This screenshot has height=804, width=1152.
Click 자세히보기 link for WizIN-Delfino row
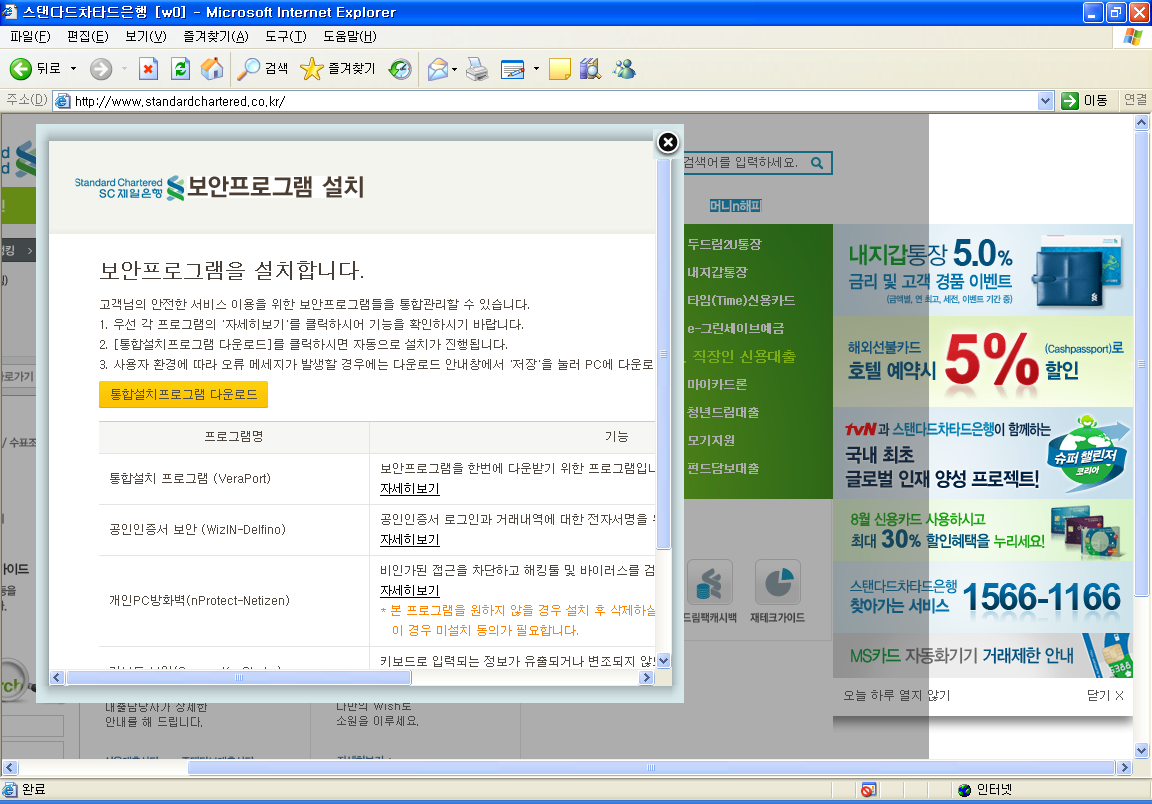coord(409,539)
